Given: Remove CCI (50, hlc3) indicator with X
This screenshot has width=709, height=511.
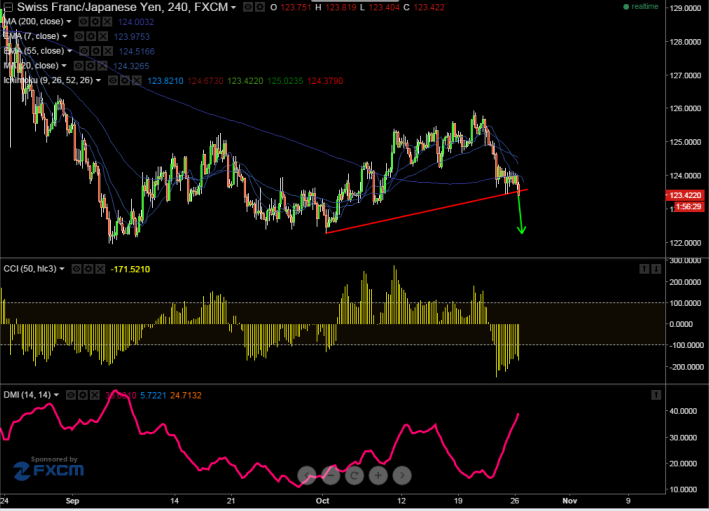Looking at the screenshot, I should click(100, 269).
